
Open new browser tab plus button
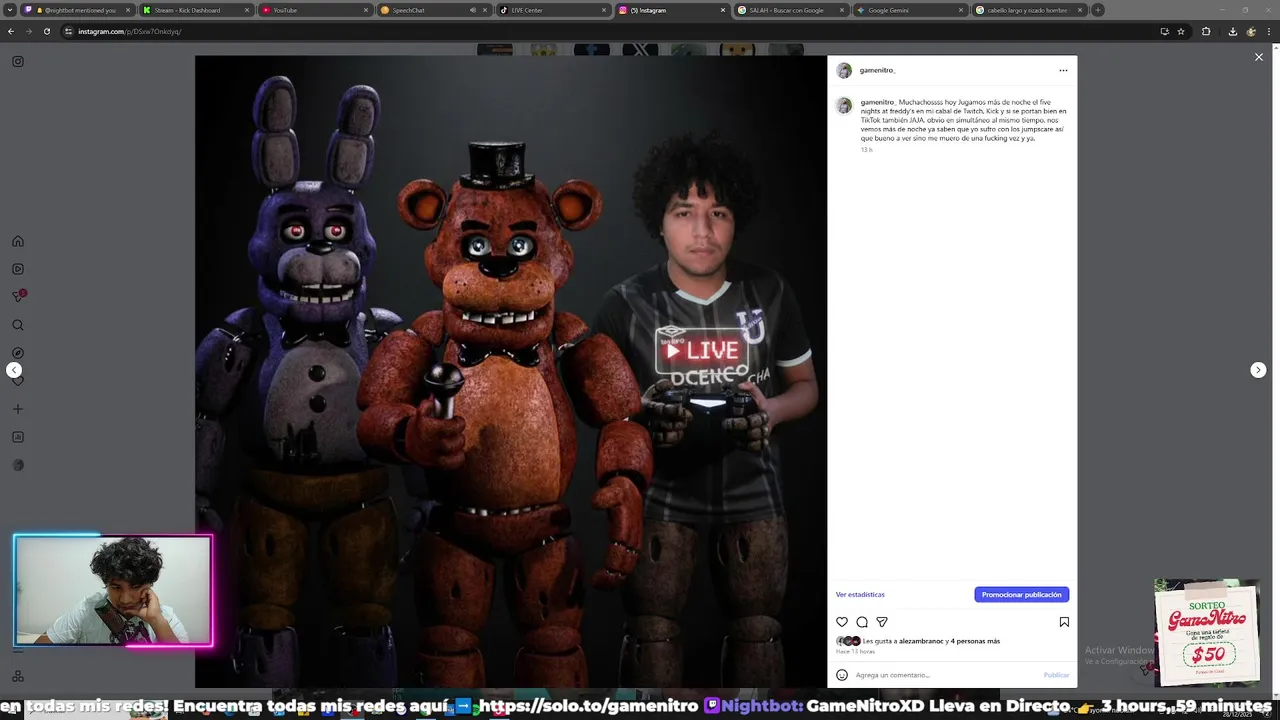(x=1097, y=10)
